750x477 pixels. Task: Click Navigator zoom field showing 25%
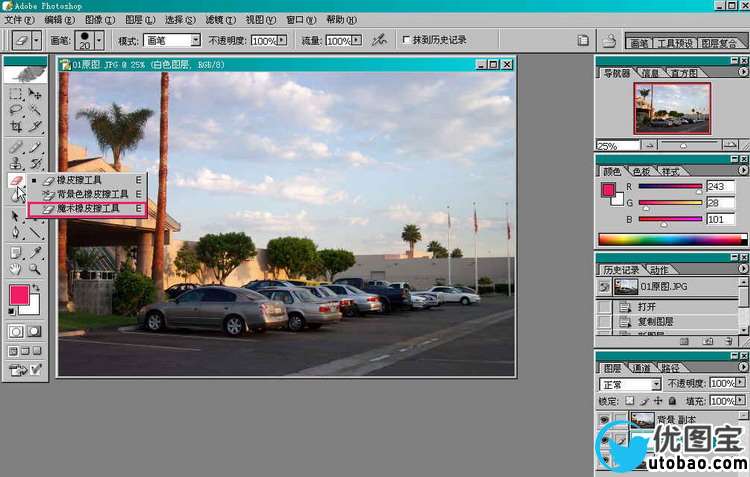click(x=618, y=145)
